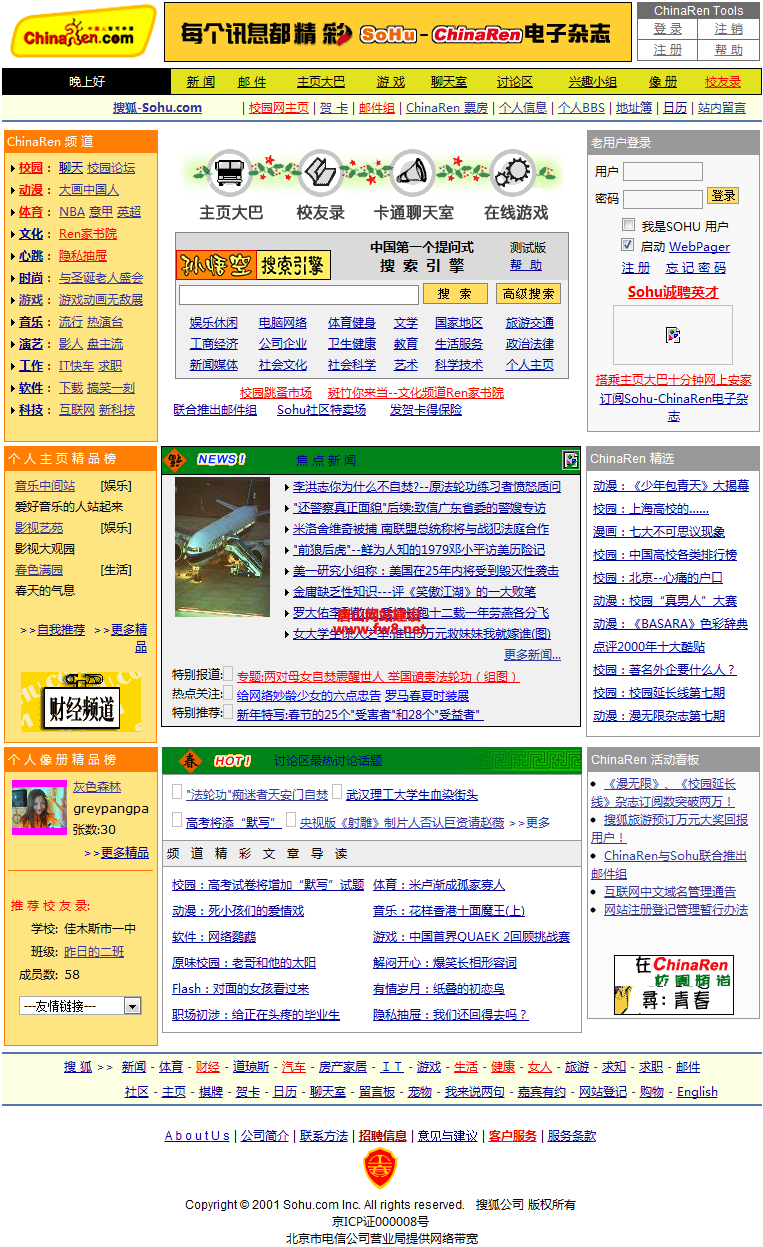The width and height of the screenshot is (763, 1247).
Task: Click English link in footer
Action: [697, 1092]
